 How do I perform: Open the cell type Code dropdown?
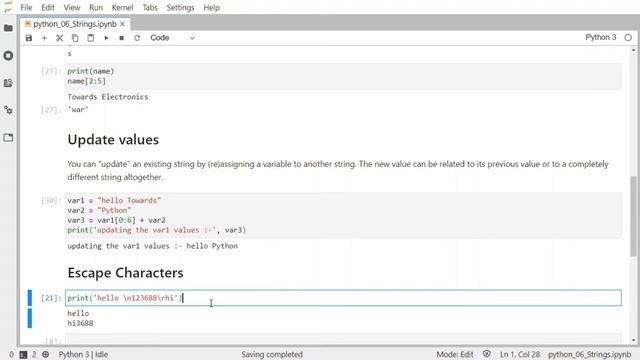[x=172, y=38]
